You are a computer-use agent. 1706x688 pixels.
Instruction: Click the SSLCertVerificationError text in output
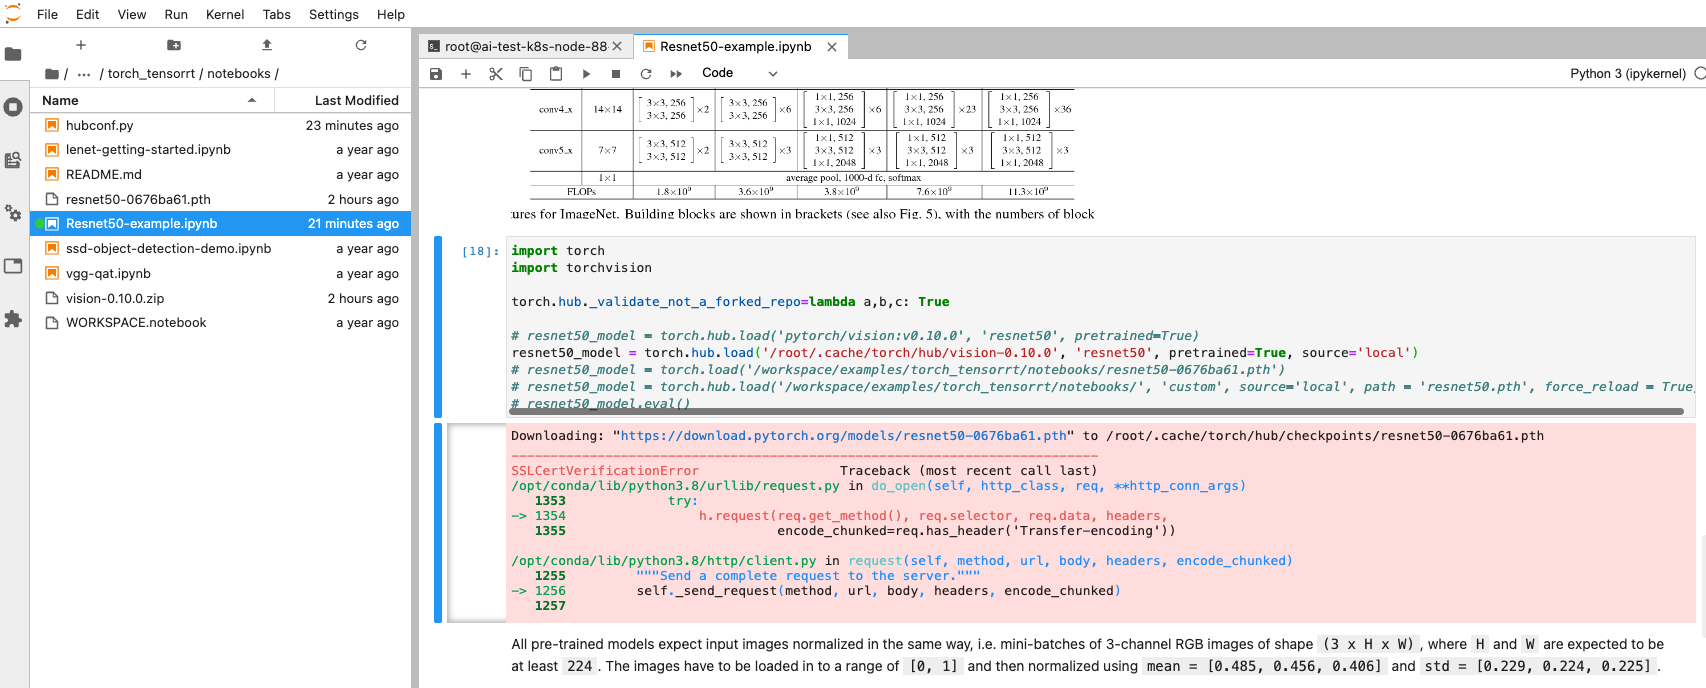(x=605, y=471)
